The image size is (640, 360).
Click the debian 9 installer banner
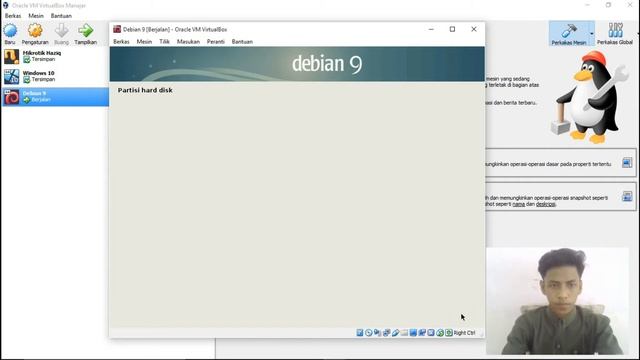[297, 64]
